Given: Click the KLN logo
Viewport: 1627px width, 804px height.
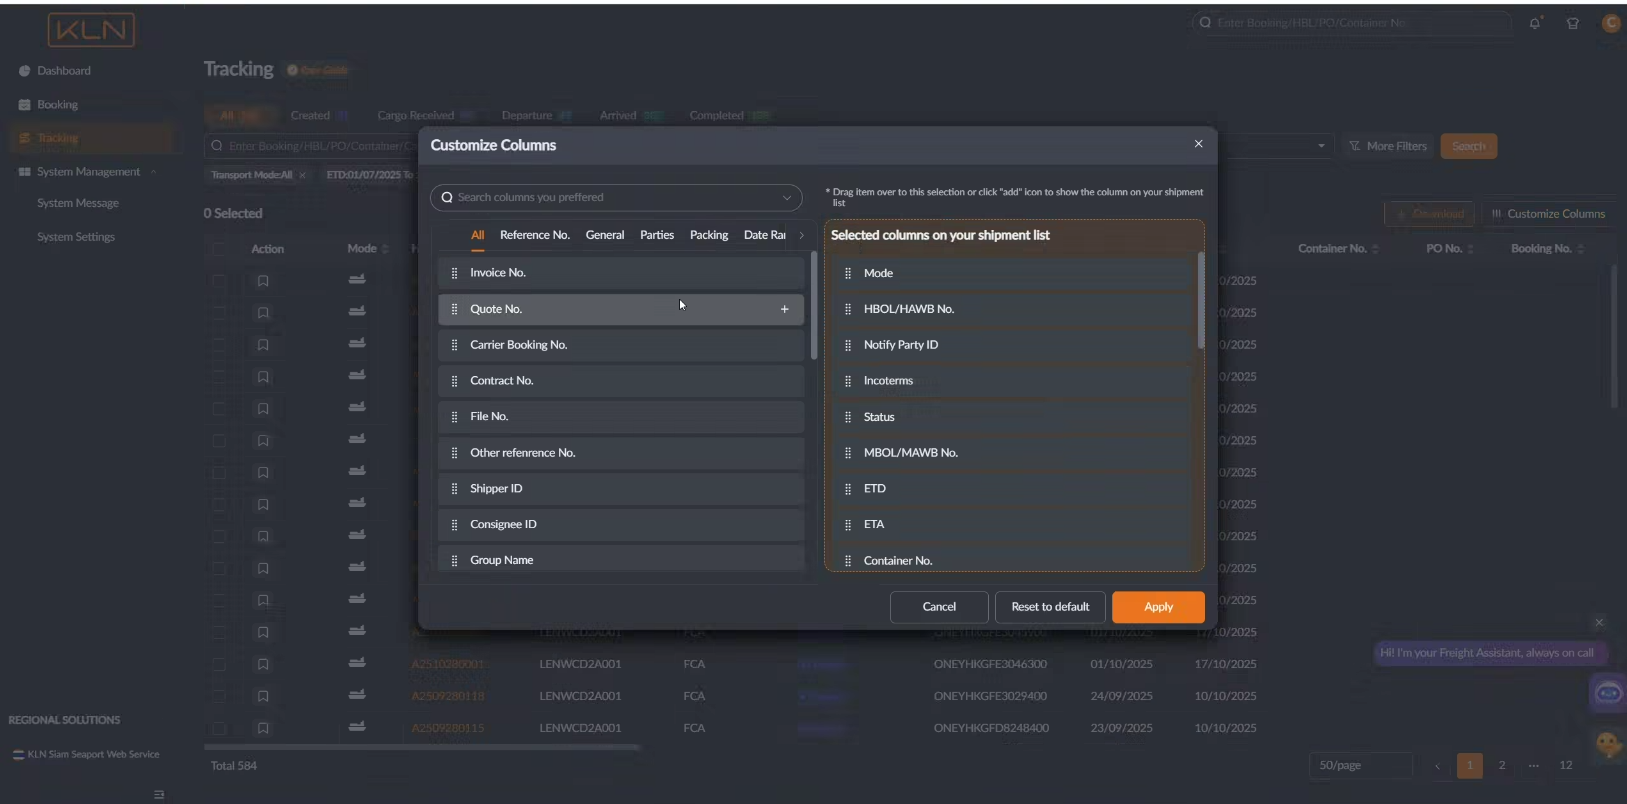Looking at the screenshot, I should 91,30.
